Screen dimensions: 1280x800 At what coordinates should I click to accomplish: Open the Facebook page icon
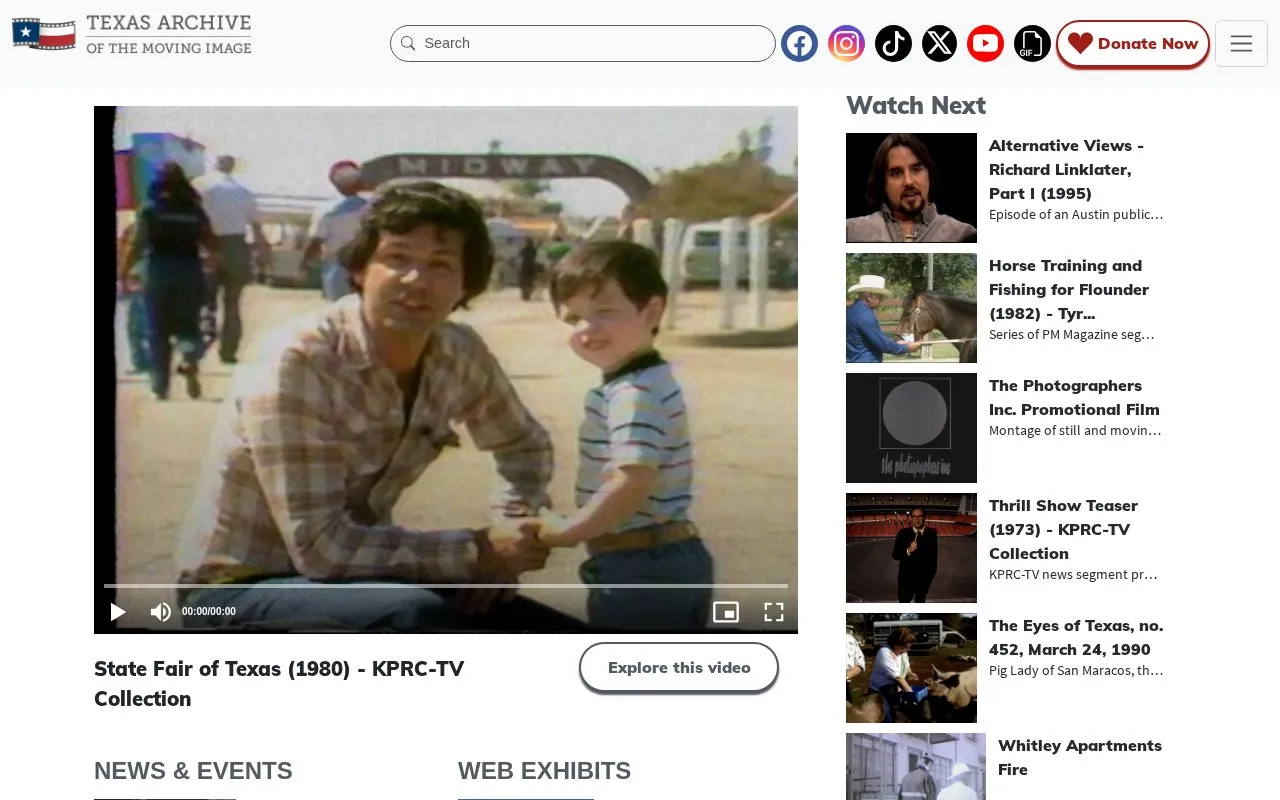pos(799,43)
